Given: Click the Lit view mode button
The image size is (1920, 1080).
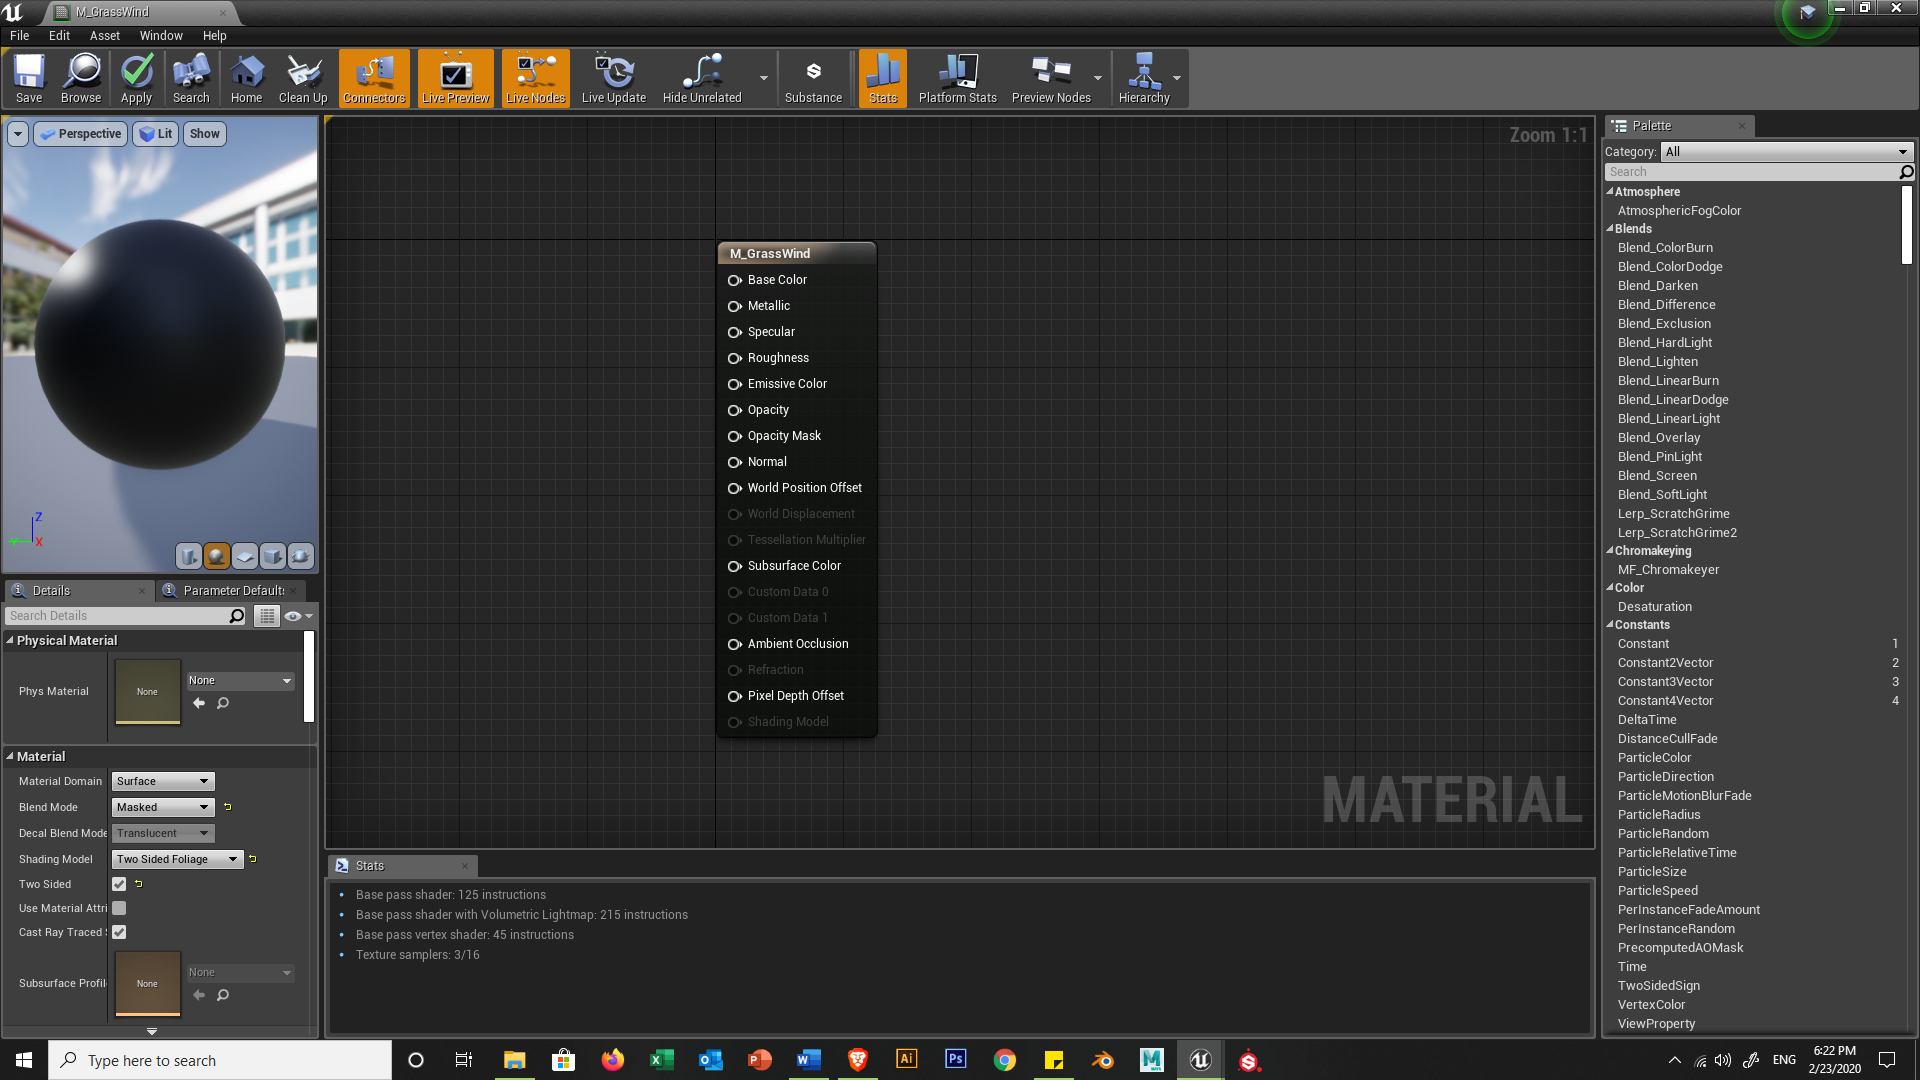Looking at the screenshot, I should pos(155,134).
